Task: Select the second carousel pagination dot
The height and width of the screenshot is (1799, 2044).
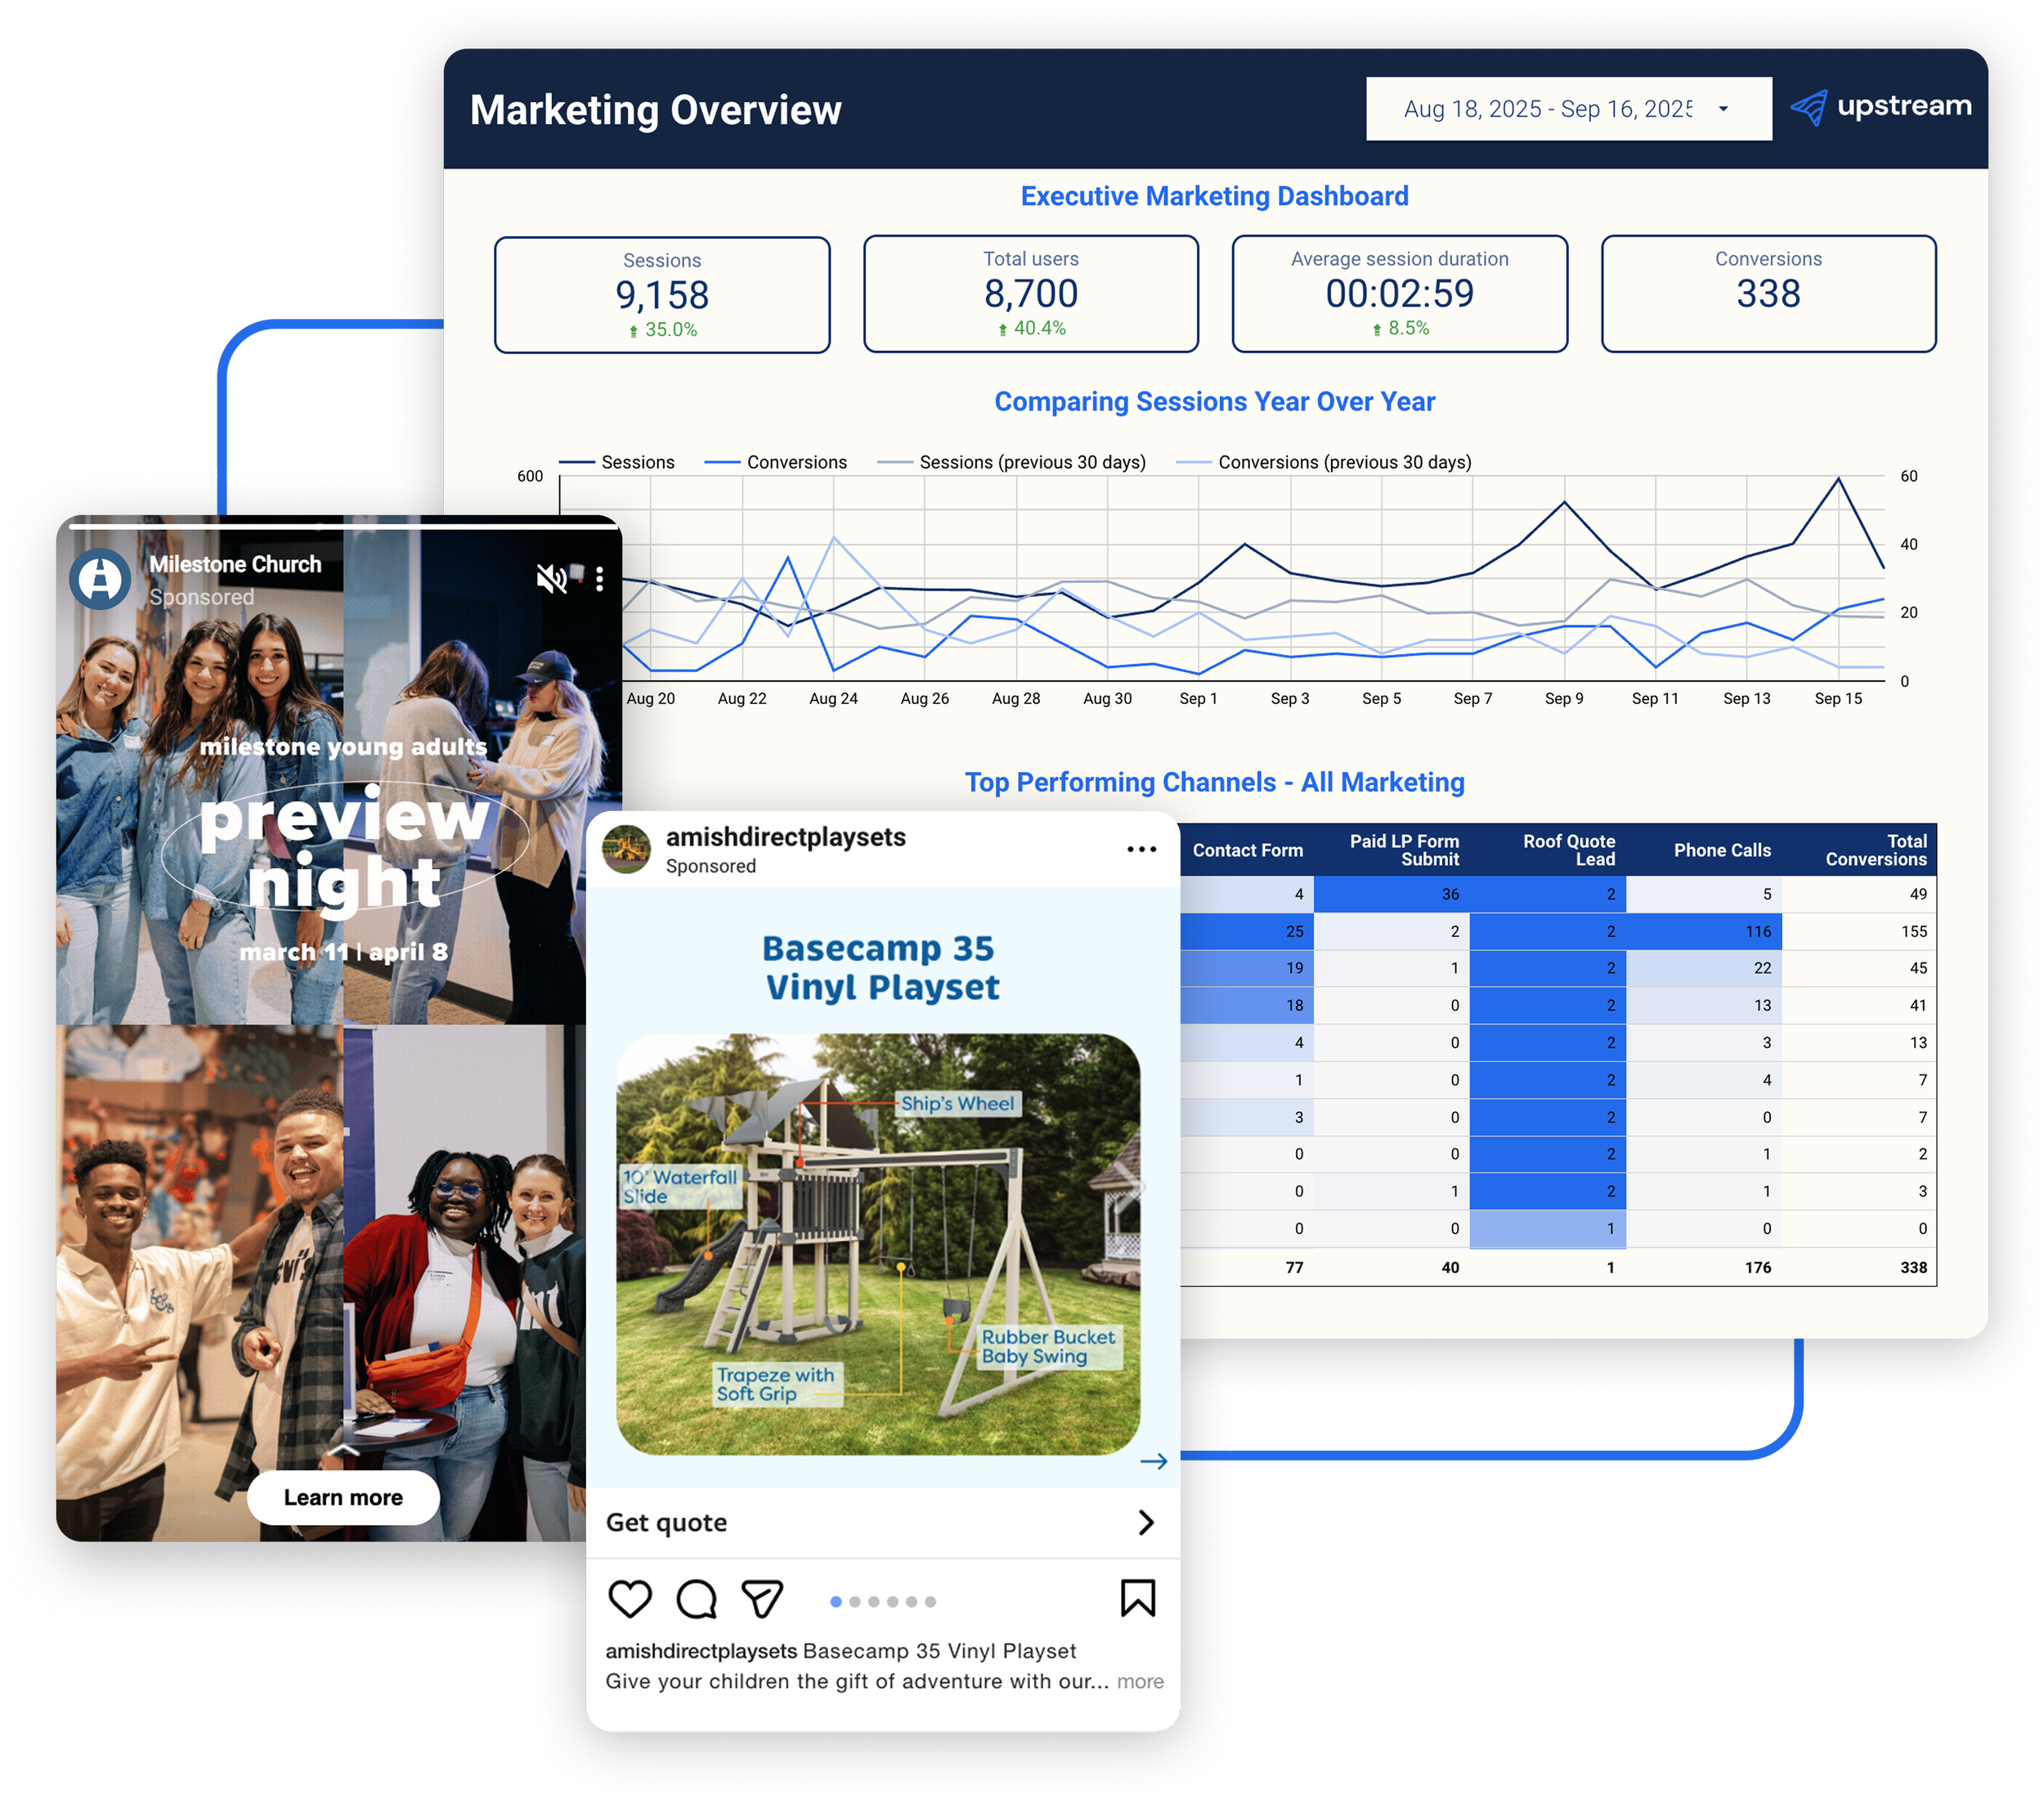Action: (855, 1602)
